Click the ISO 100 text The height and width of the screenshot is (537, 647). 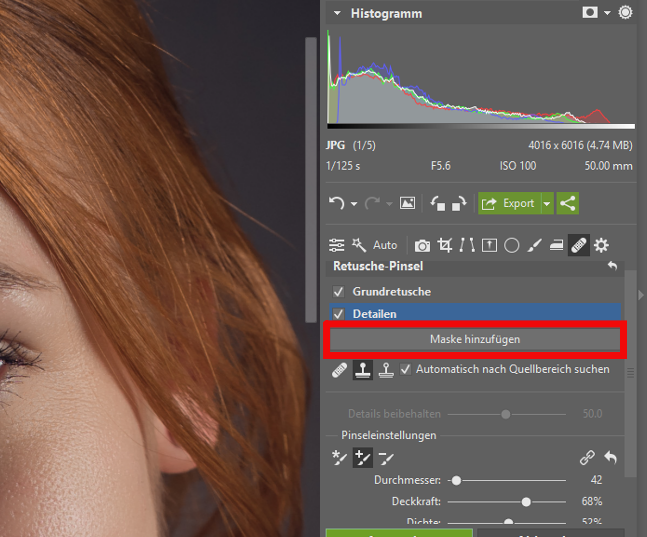click(x=518, y=166)
